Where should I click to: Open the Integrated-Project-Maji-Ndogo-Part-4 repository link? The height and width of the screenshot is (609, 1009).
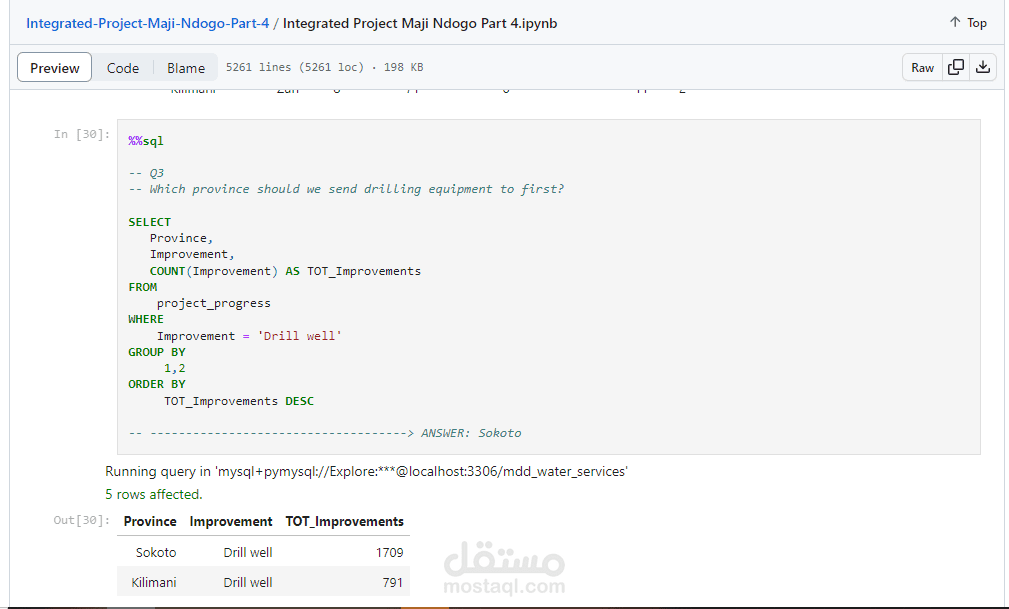click(147, 23)
